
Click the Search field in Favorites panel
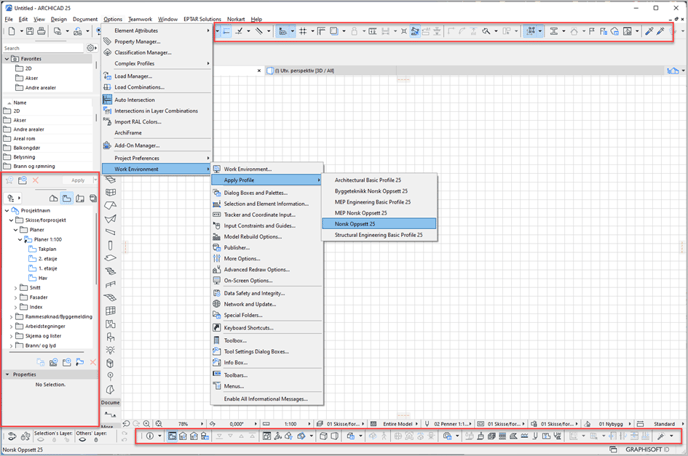tap(43, 48)
